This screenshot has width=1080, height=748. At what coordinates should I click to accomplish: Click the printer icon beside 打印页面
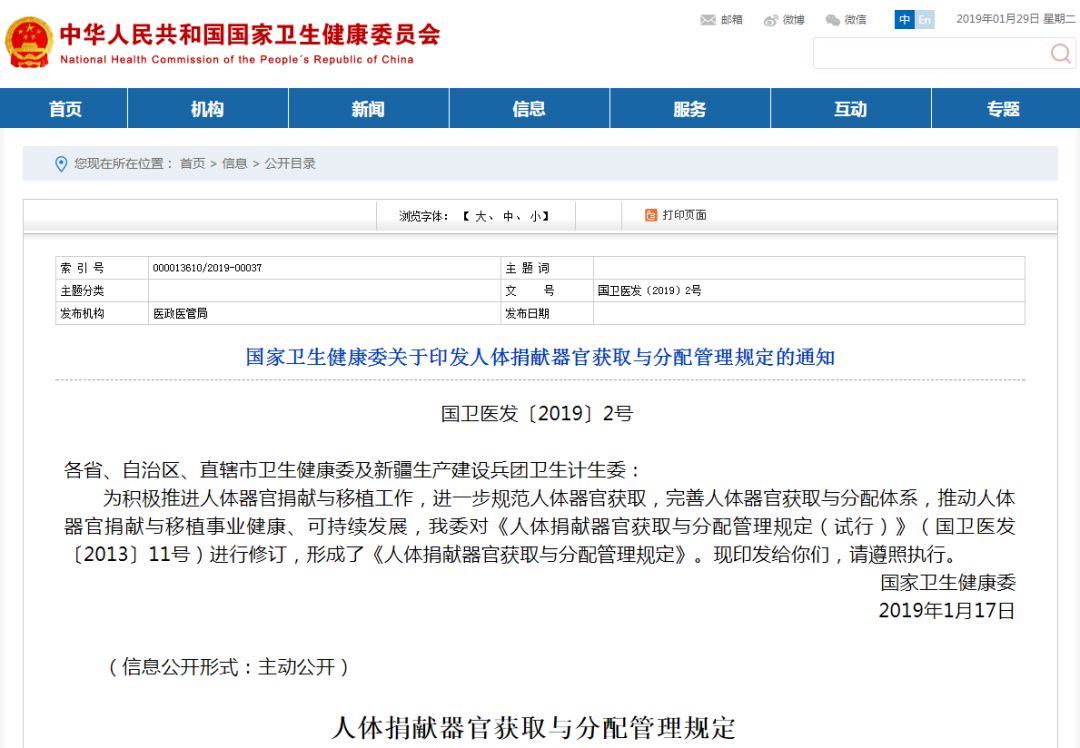651,215
